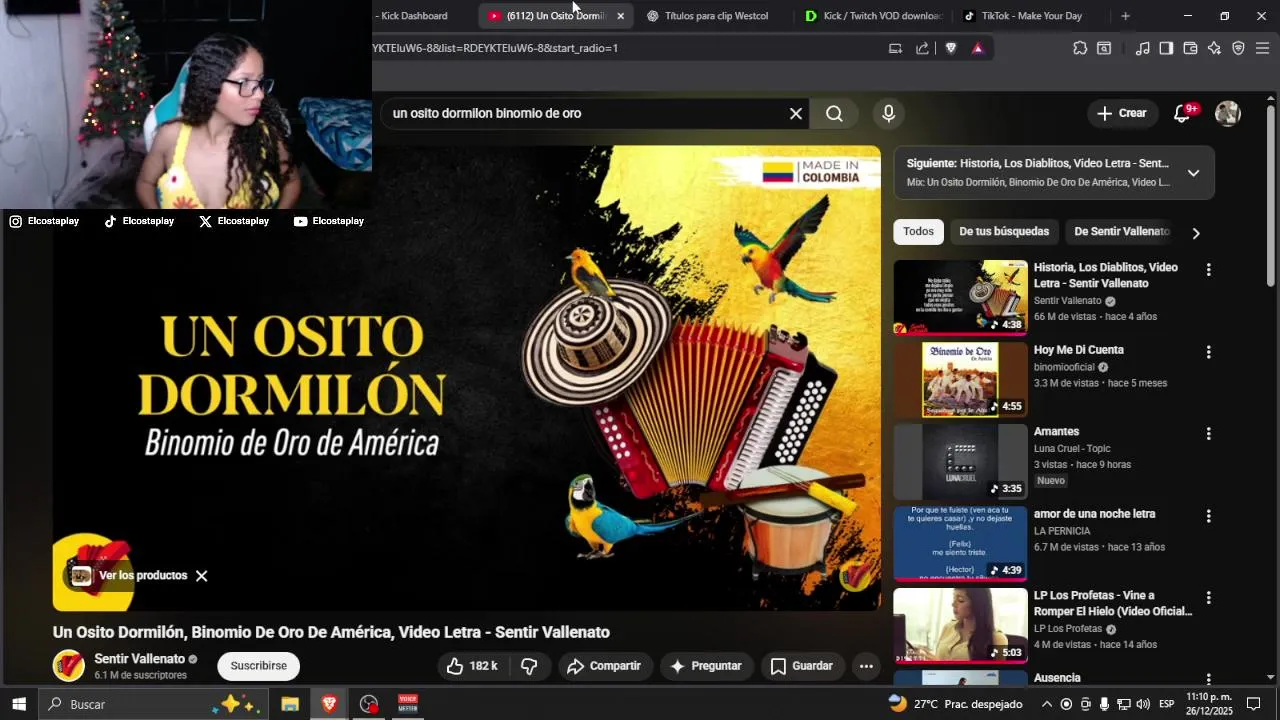Click the YouTube search magnifier button

point(834,113)
